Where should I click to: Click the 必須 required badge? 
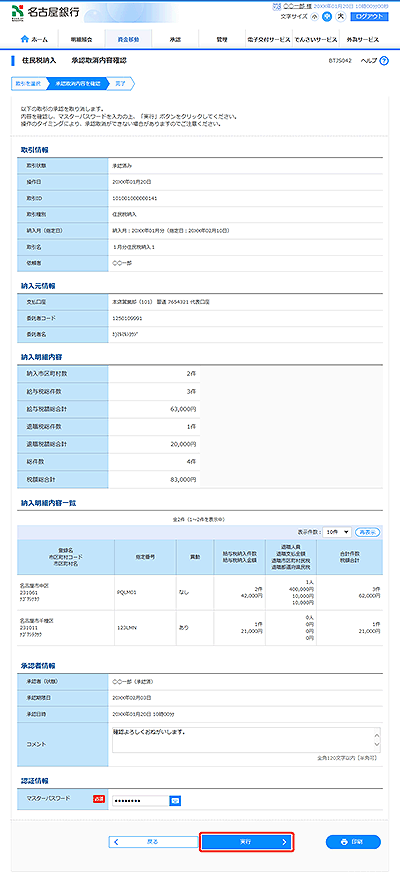[x=98, y=799]
